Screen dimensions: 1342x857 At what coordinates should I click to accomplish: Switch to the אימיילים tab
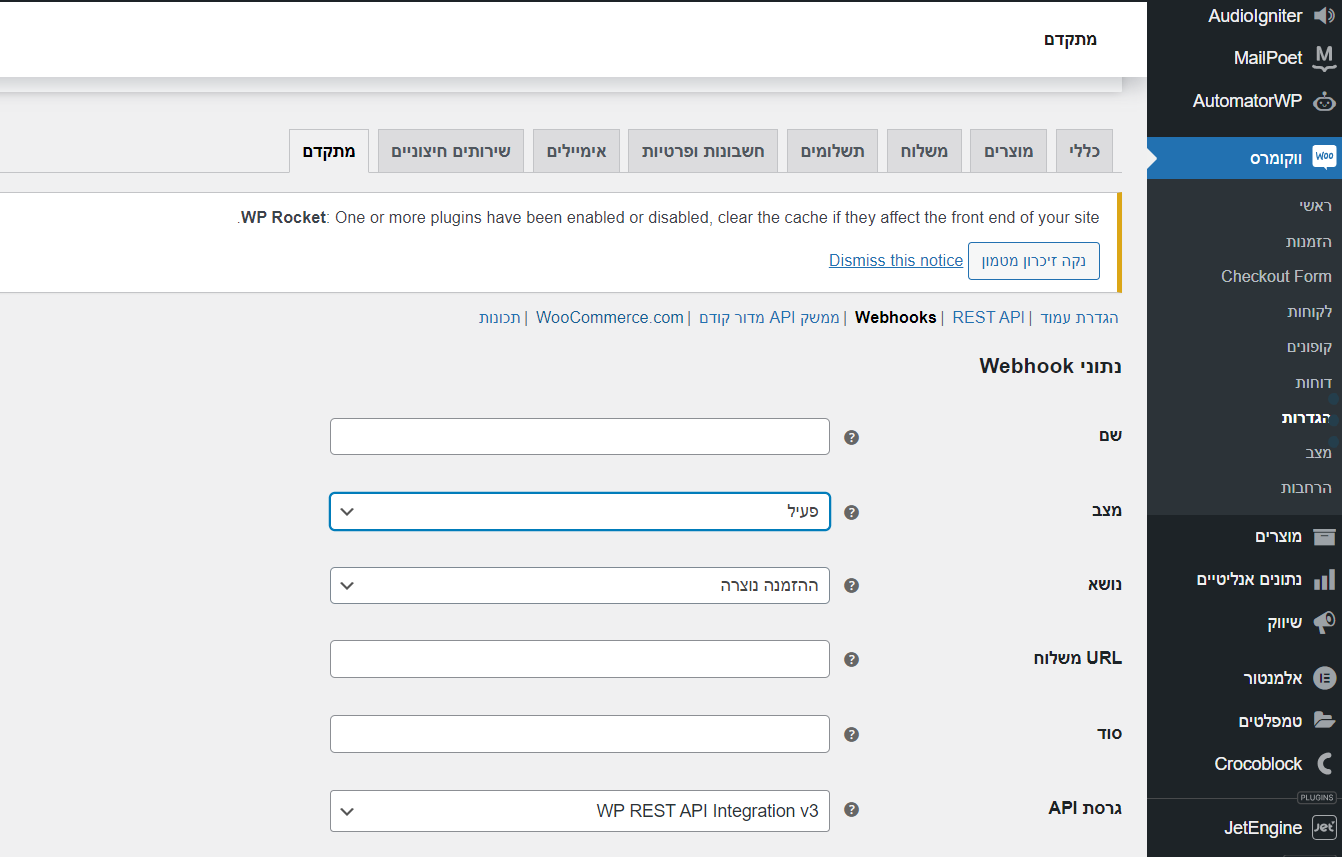576,151
